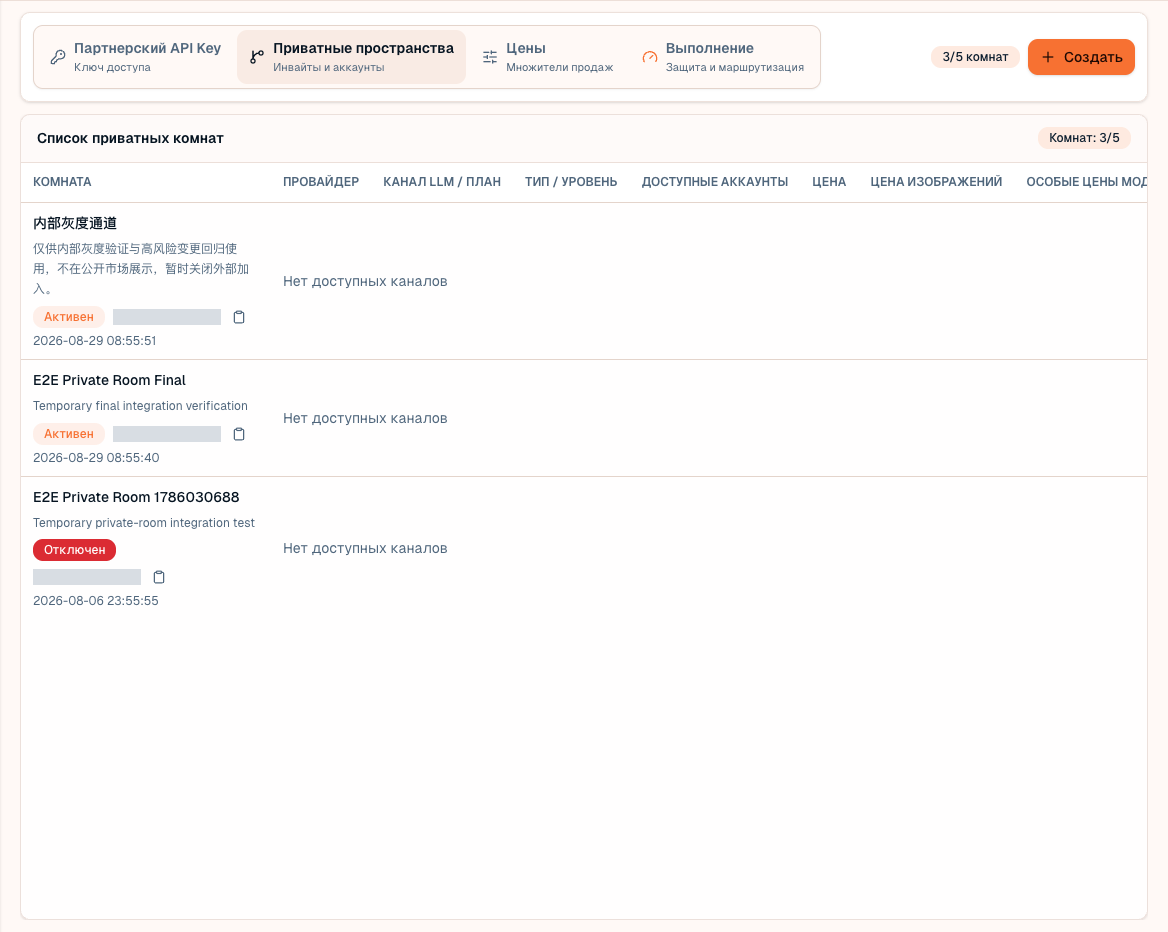Open the Партнерский API Key tab
The width and height of the screenshot is (1168, 932).
(136, 57)
